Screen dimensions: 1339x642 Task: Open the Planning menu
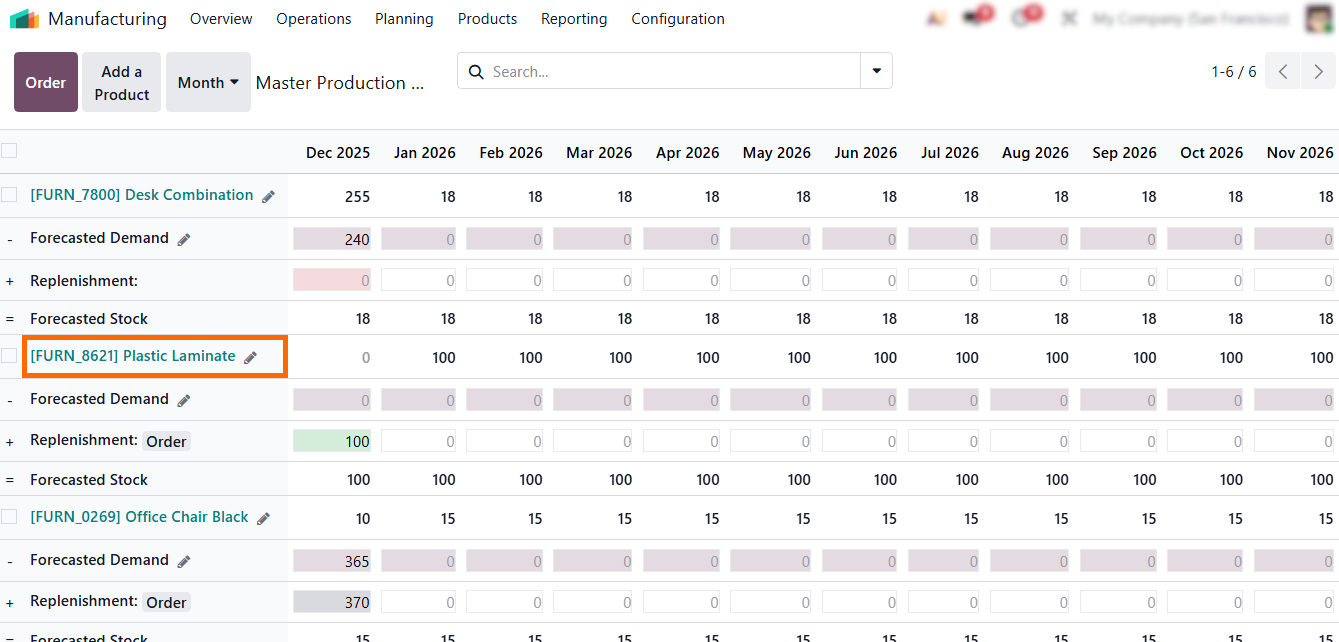tap(404, 19)
